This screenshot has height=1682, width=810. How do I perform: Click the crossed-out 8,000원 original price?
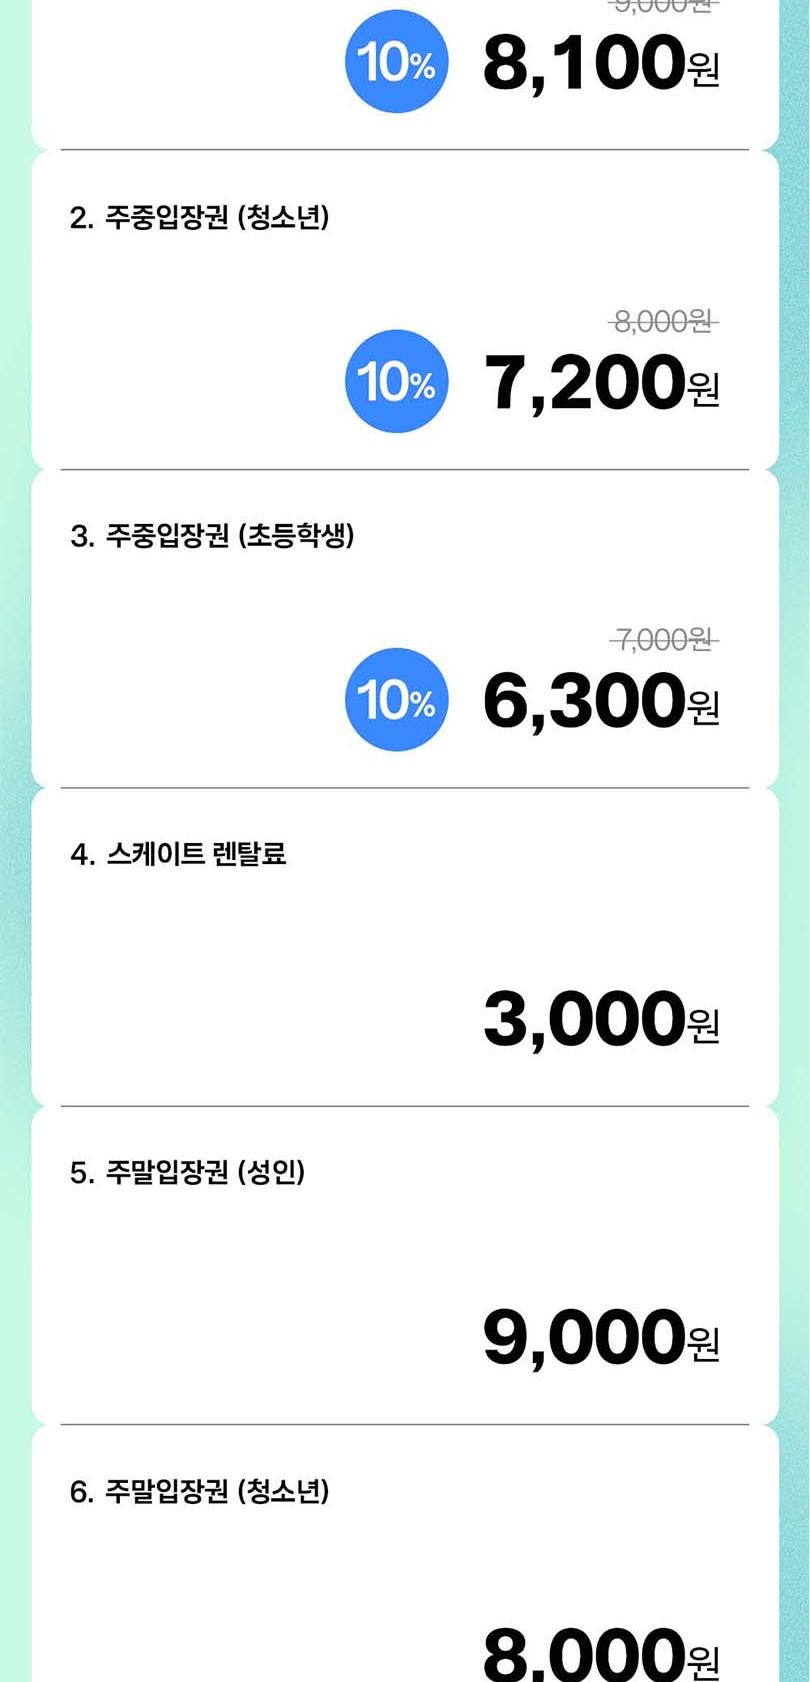click(x=663, y=321)
